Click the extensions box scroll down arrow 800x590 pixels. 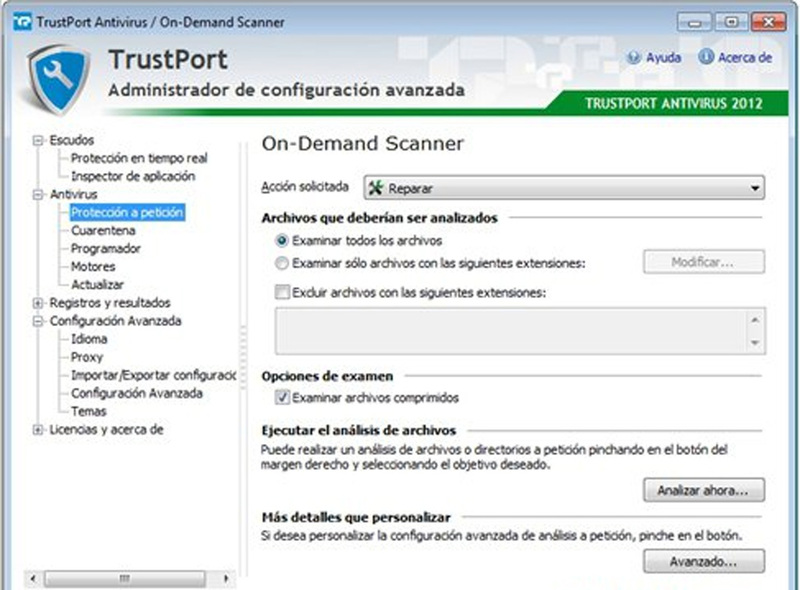pyautogui.click(x=755, y=342)
